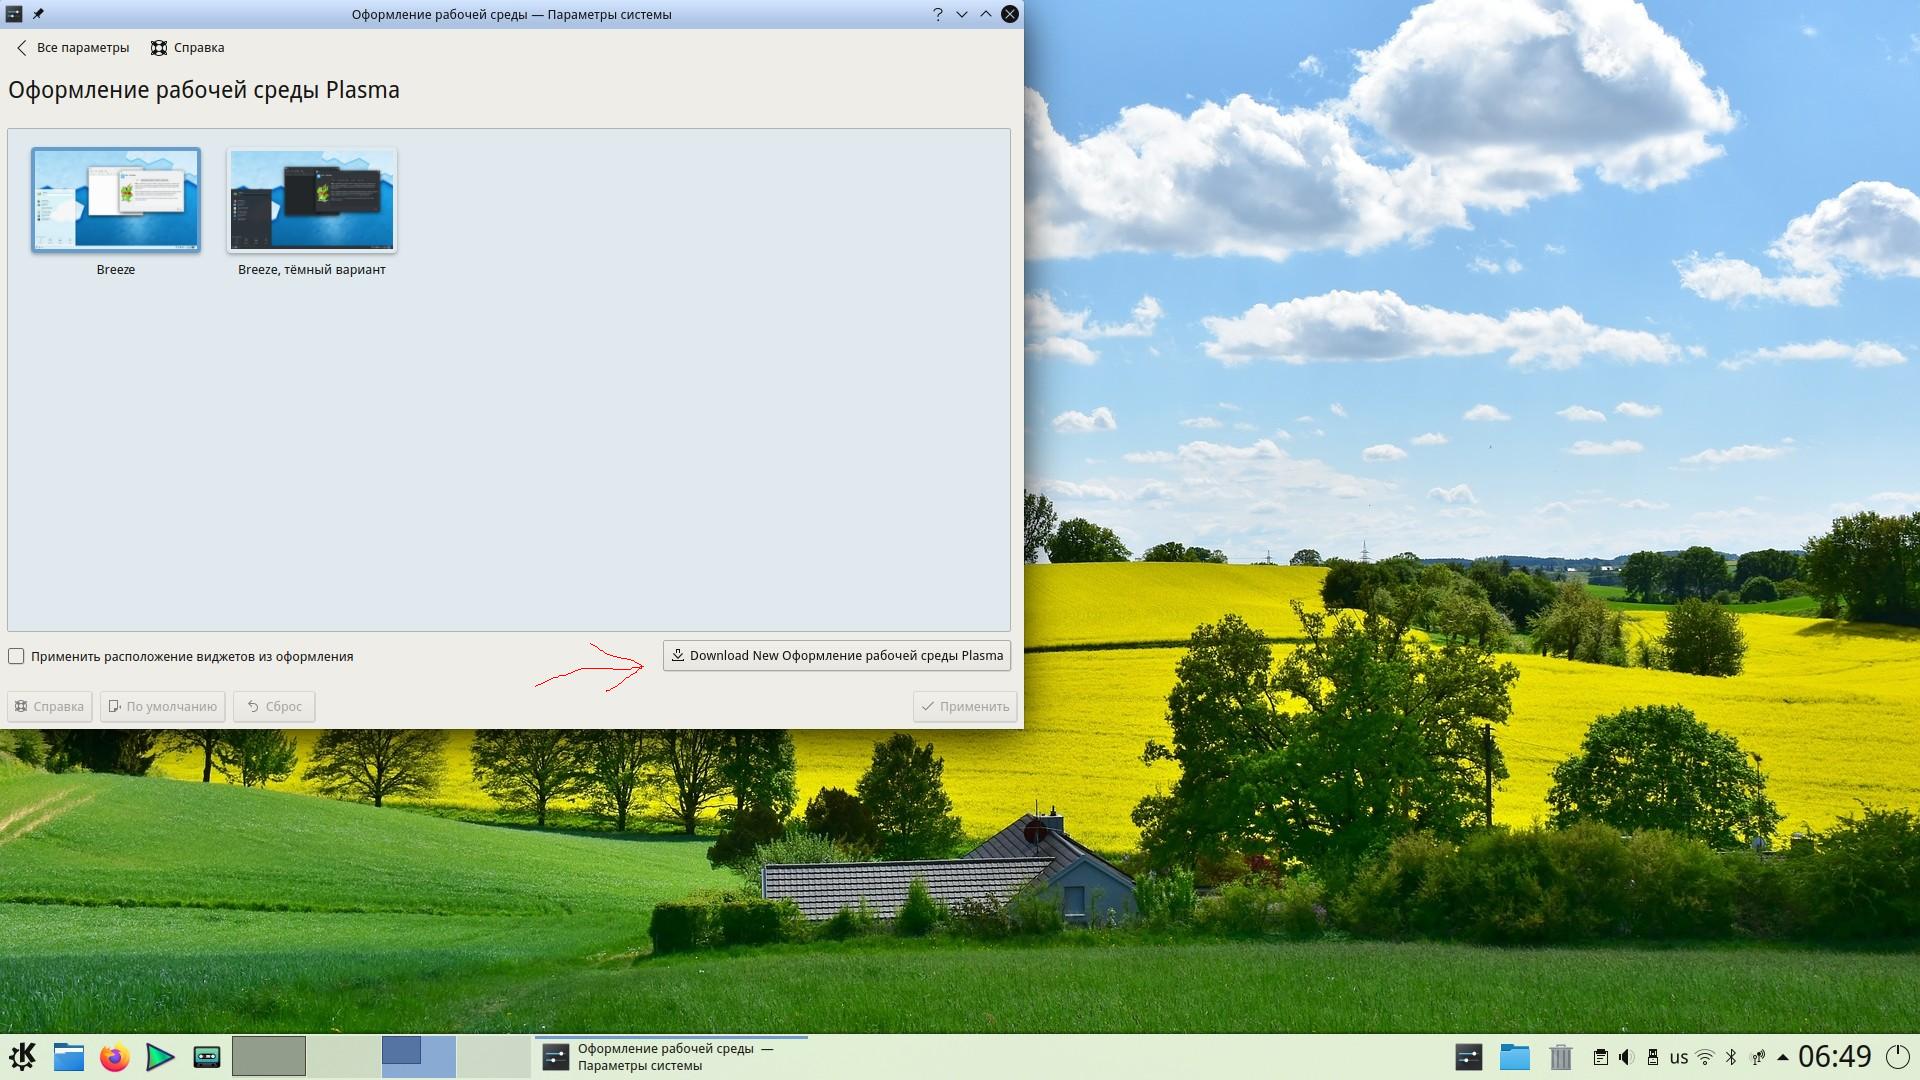Click the volume speaker tray icon
Screen dimensions: 1920x1080
(1626, 1057)
